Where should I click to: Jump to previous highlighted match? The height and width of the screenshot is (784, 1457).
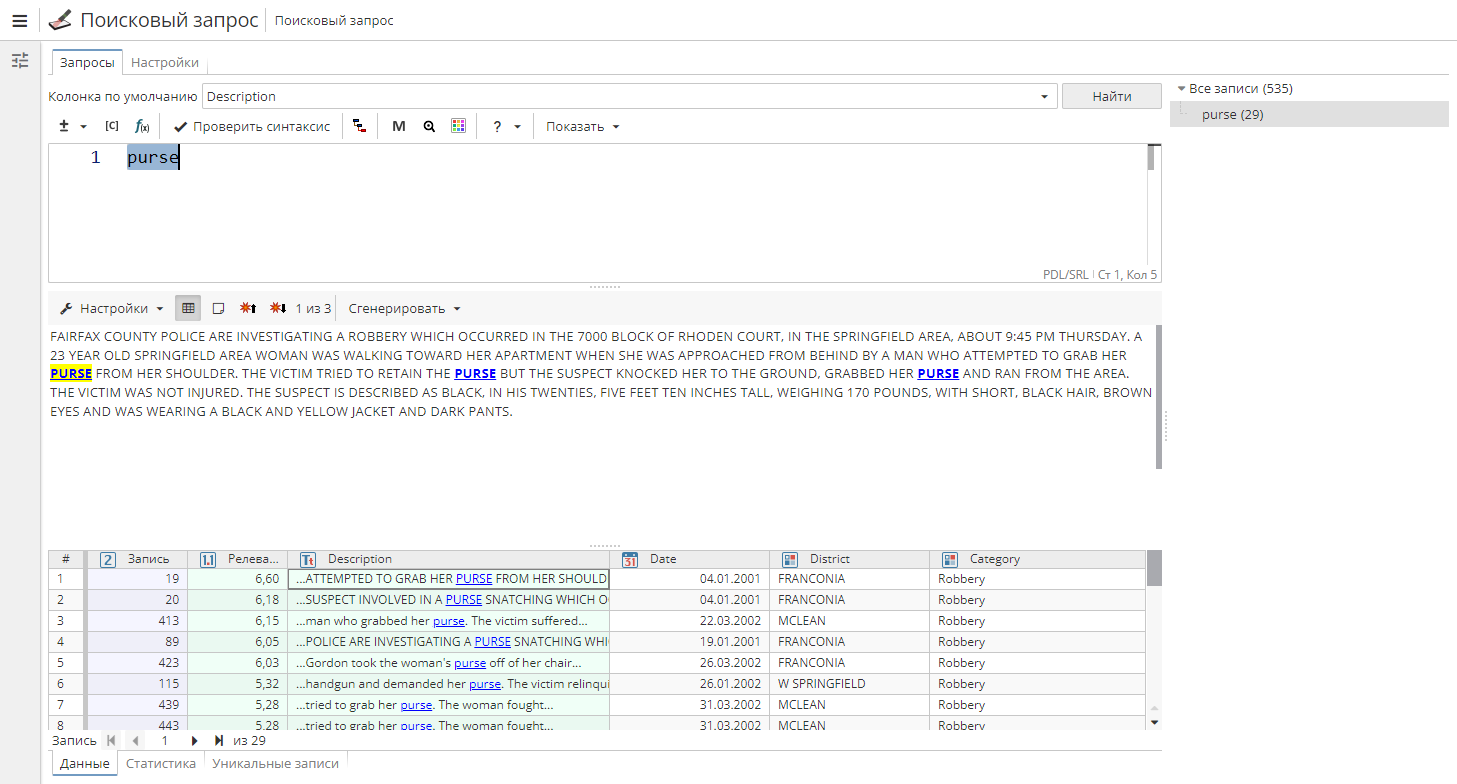(248, 308)
